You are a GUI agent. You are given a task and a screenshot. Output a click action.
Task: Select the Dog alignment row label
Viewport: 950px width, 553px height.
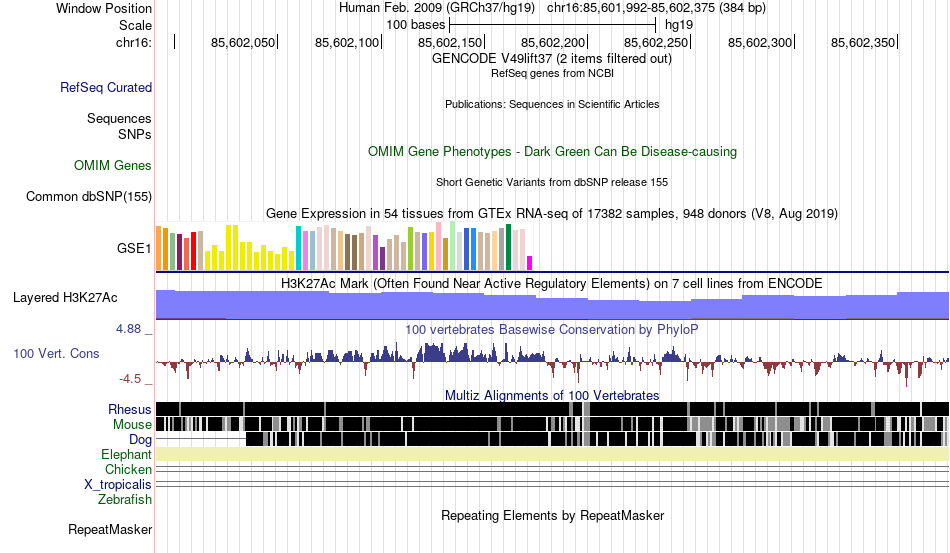point(140,440)
